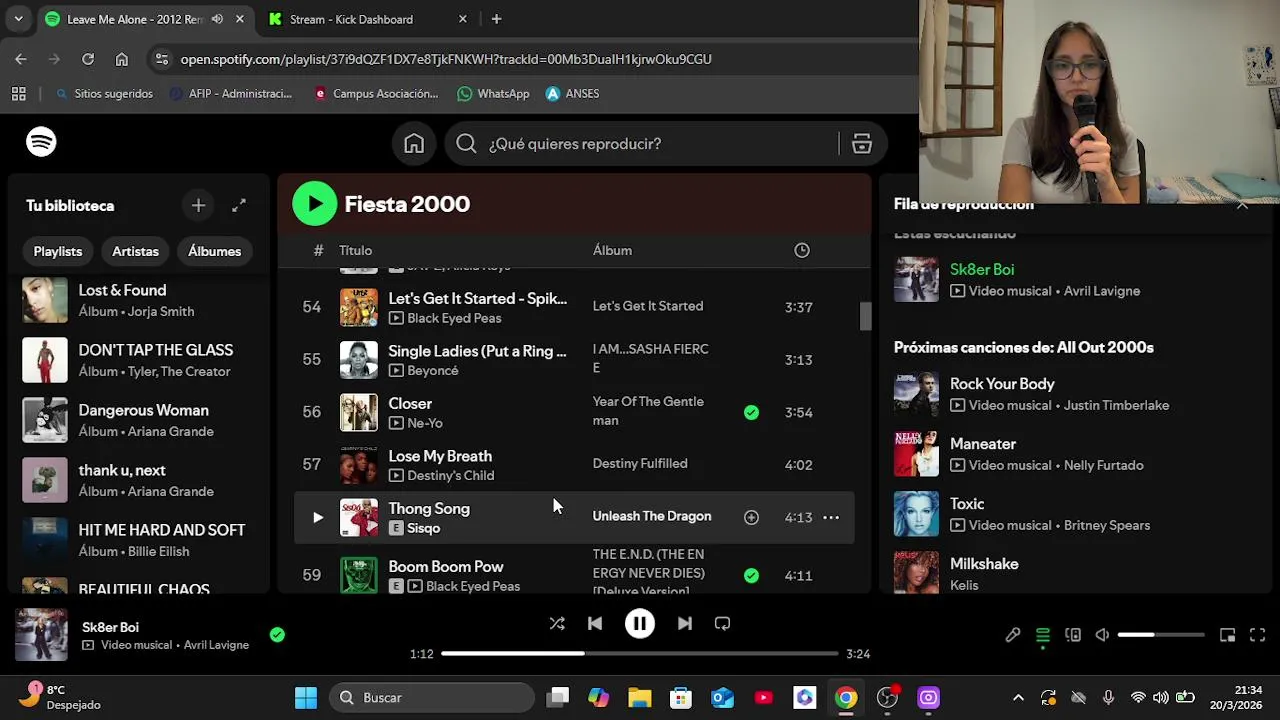Open connect to a device icon

click(x=1073, y=635)
